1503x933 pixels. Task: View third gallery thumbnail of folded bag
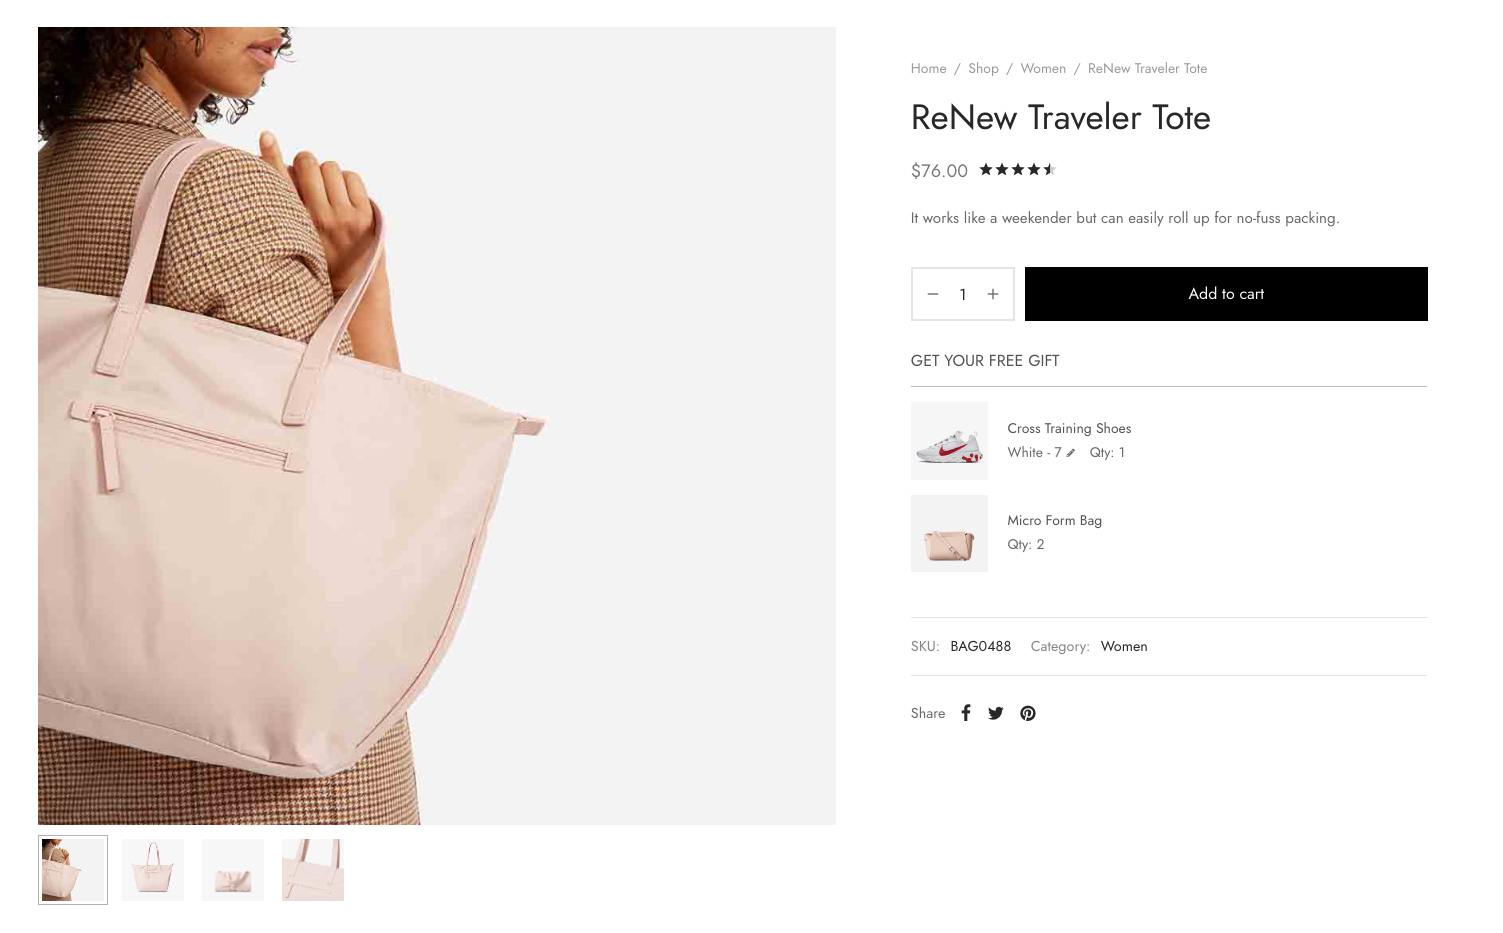click(x=233, y=870)
